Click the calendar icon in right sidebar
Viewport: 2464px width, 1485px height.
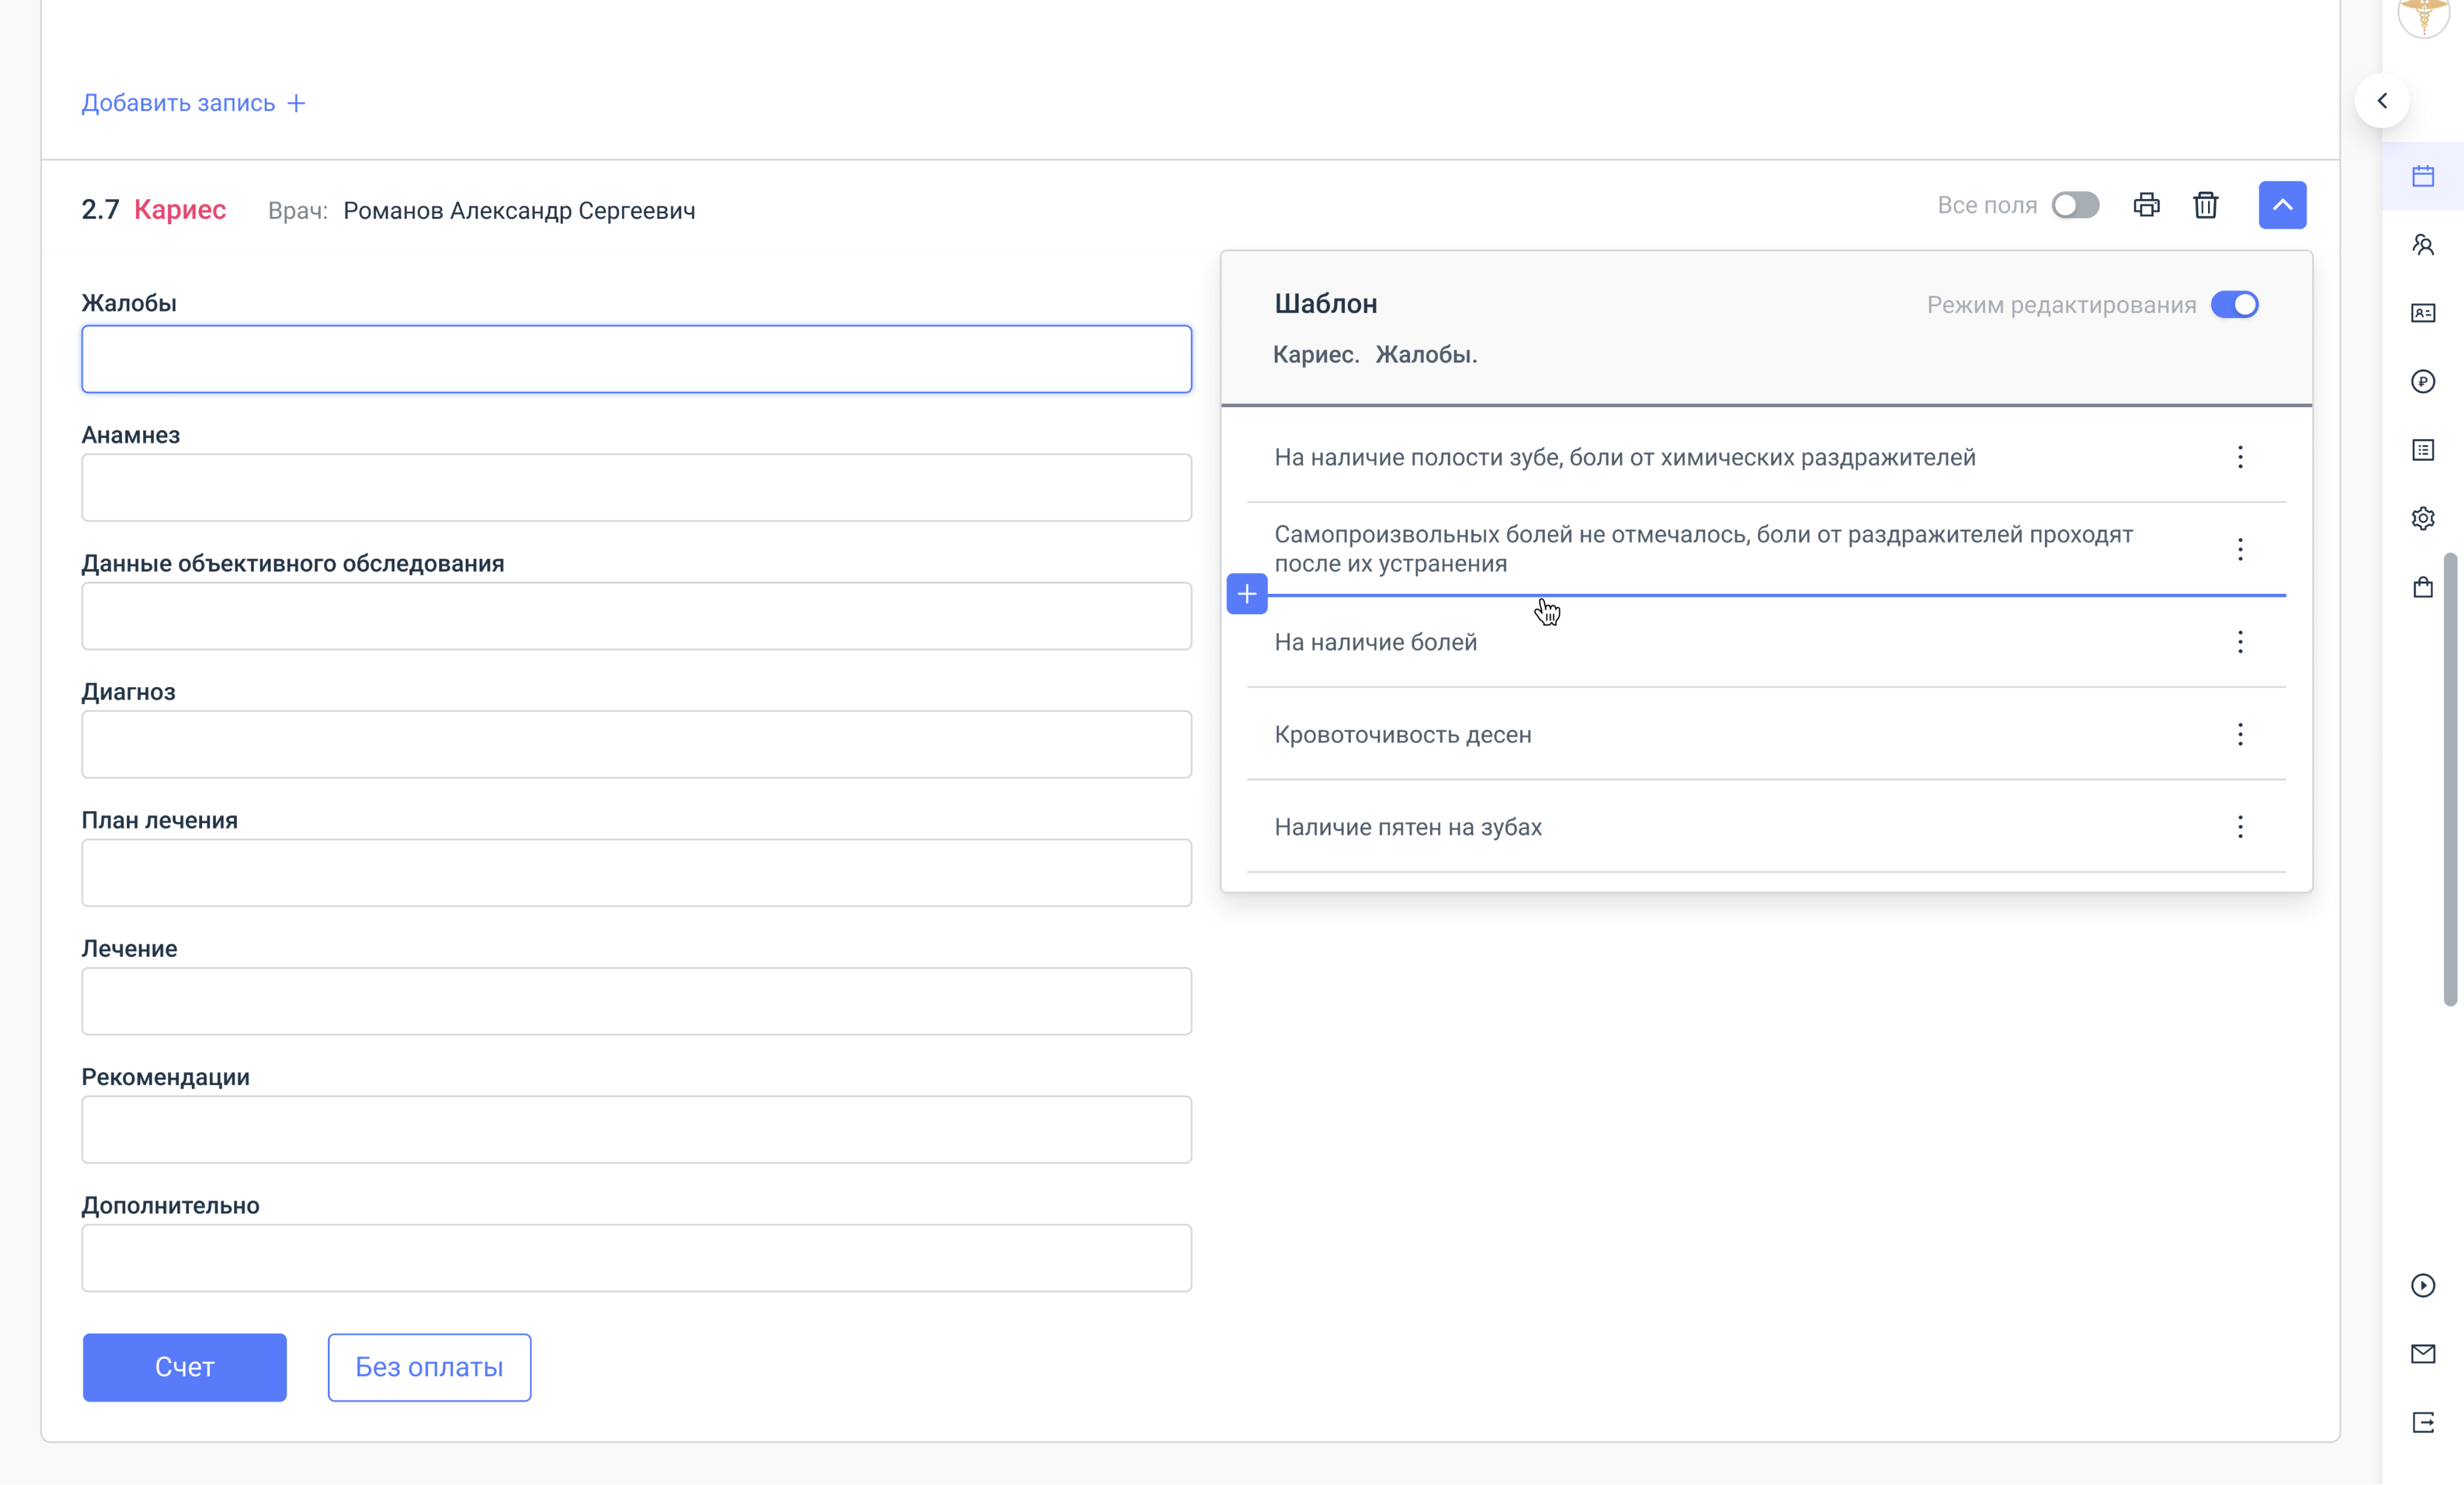pyautogui.click(x=2423, y=176)
